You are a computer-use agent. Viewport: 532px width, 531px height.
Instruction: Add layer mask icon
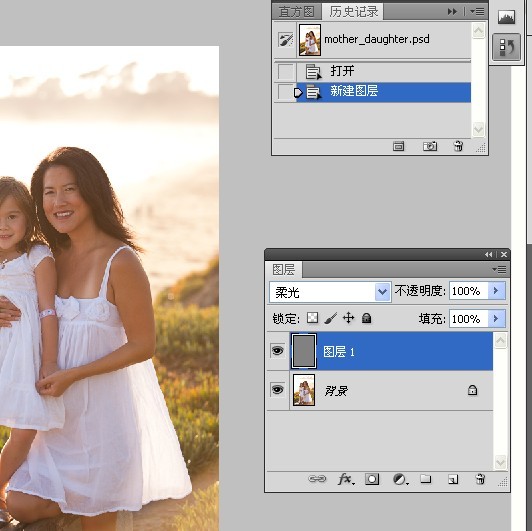tap(372, 479)
